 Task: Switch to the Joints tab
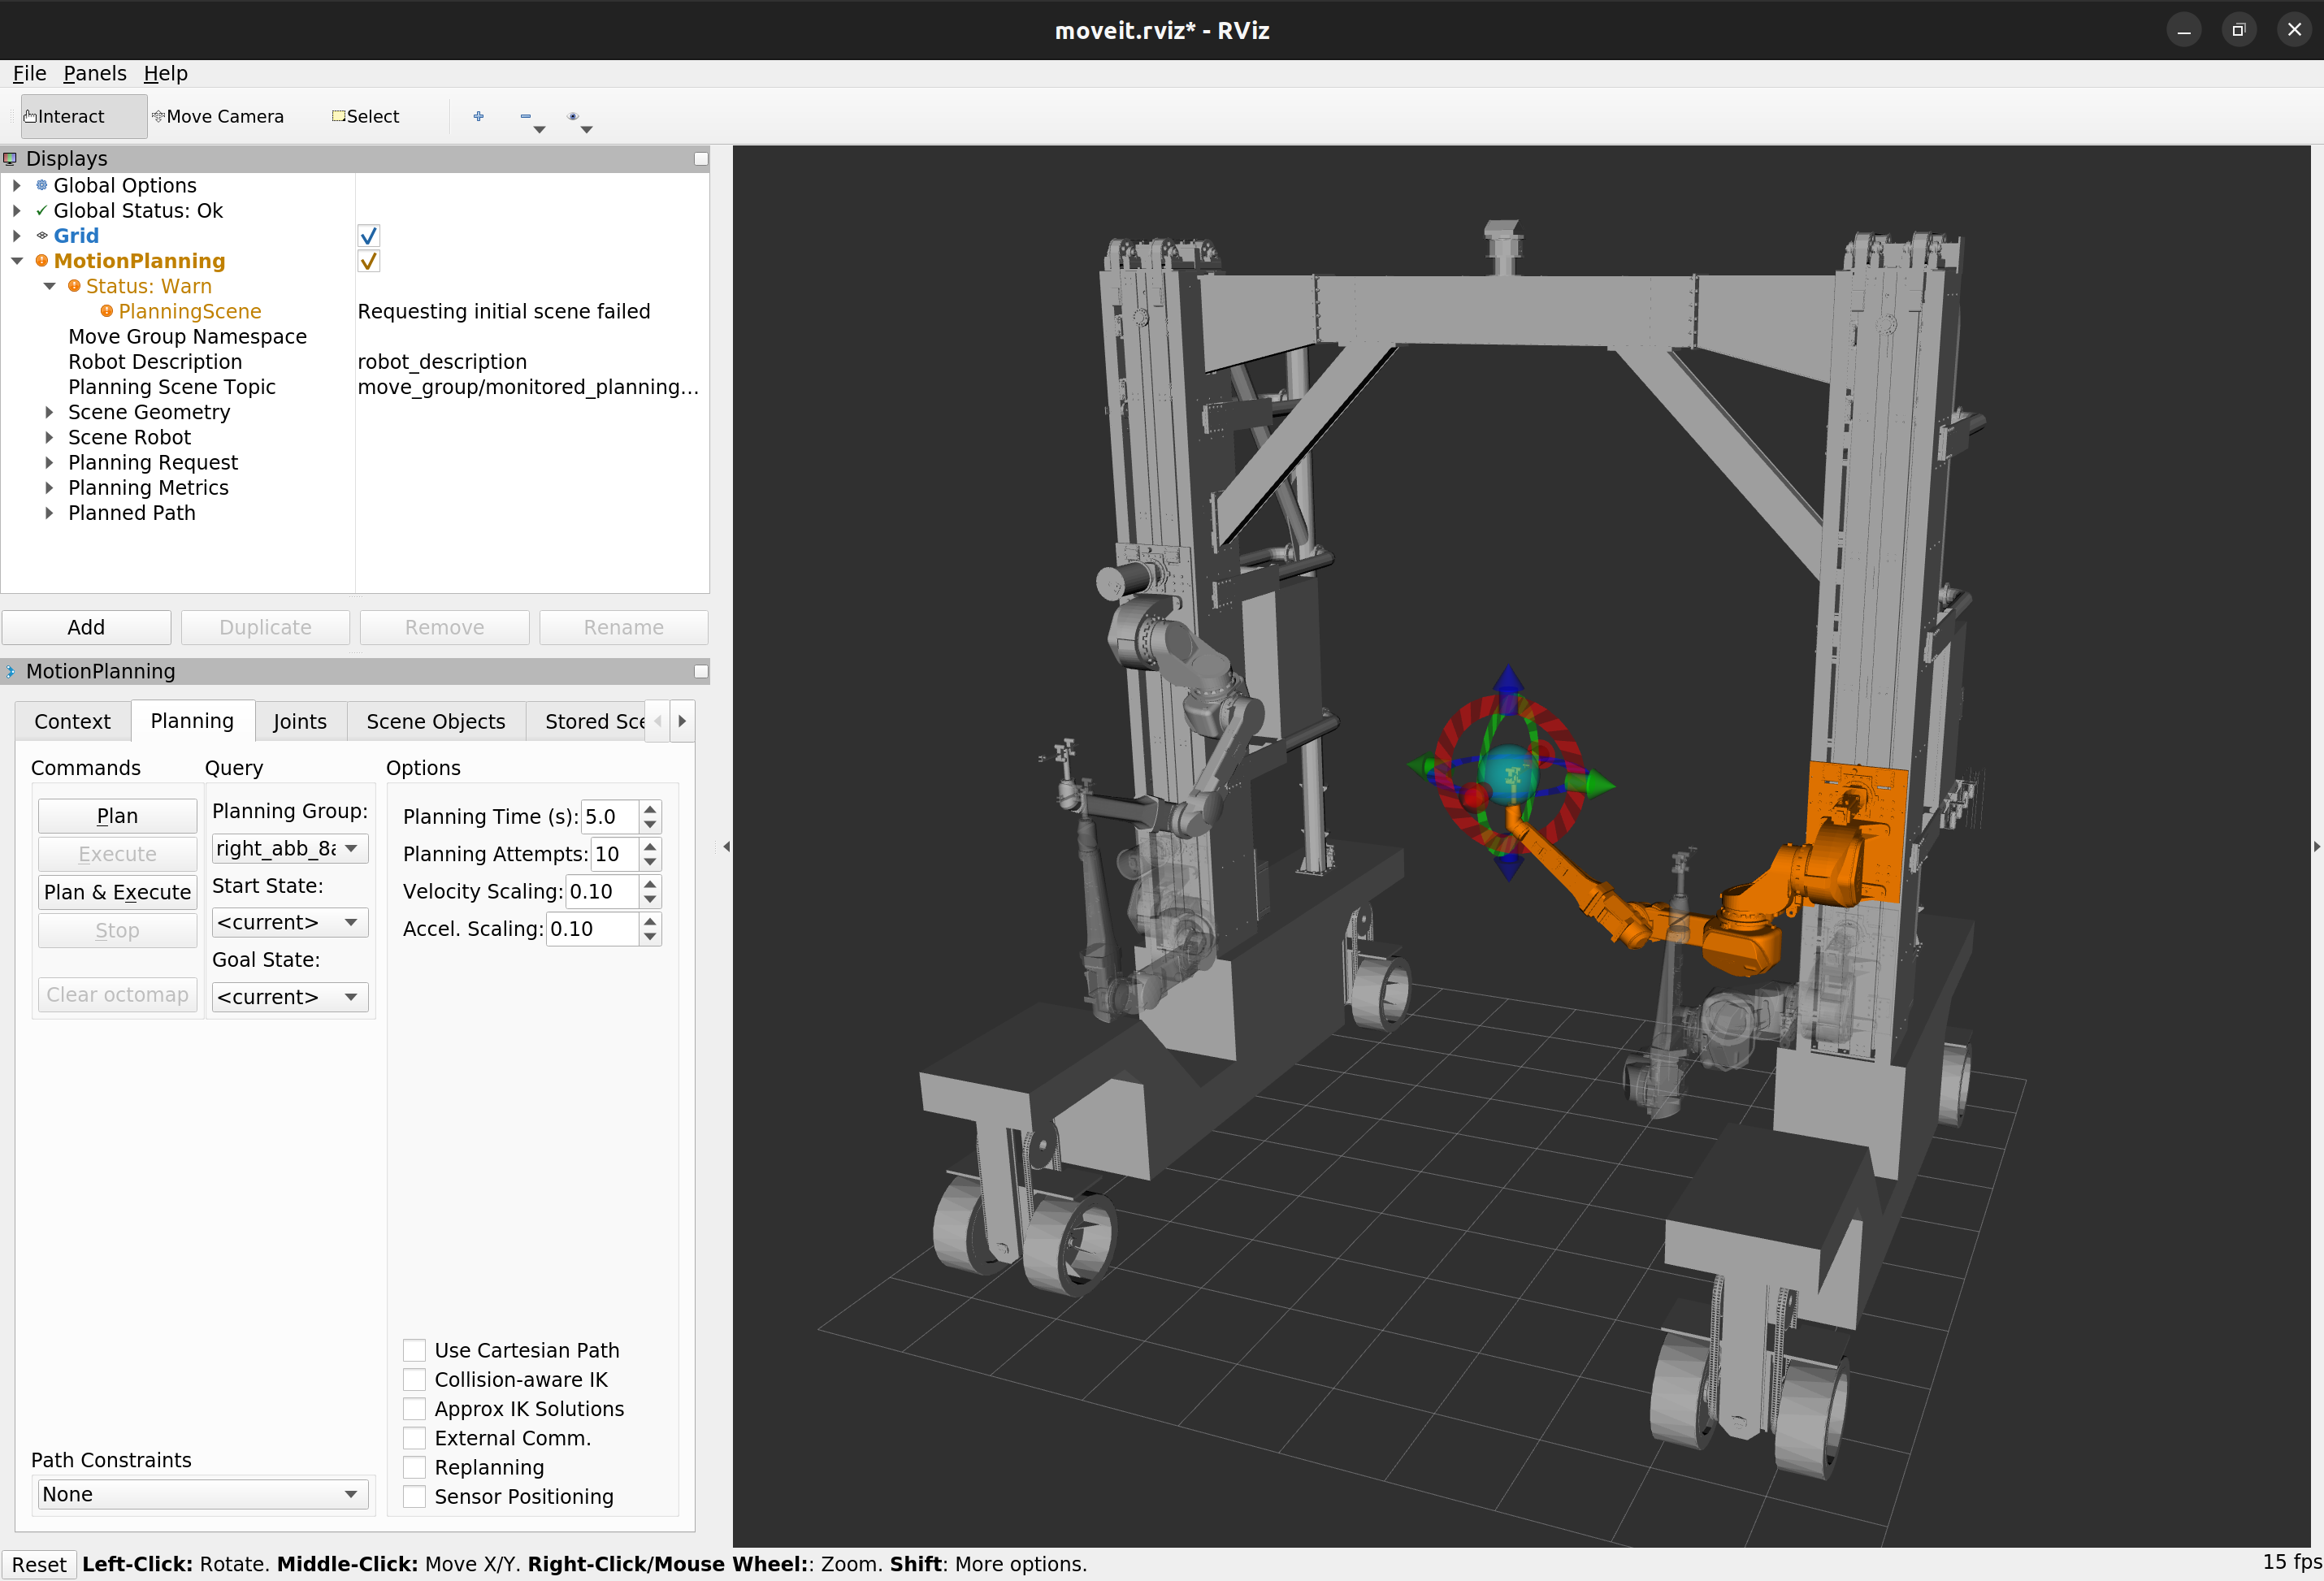(299, 721)
